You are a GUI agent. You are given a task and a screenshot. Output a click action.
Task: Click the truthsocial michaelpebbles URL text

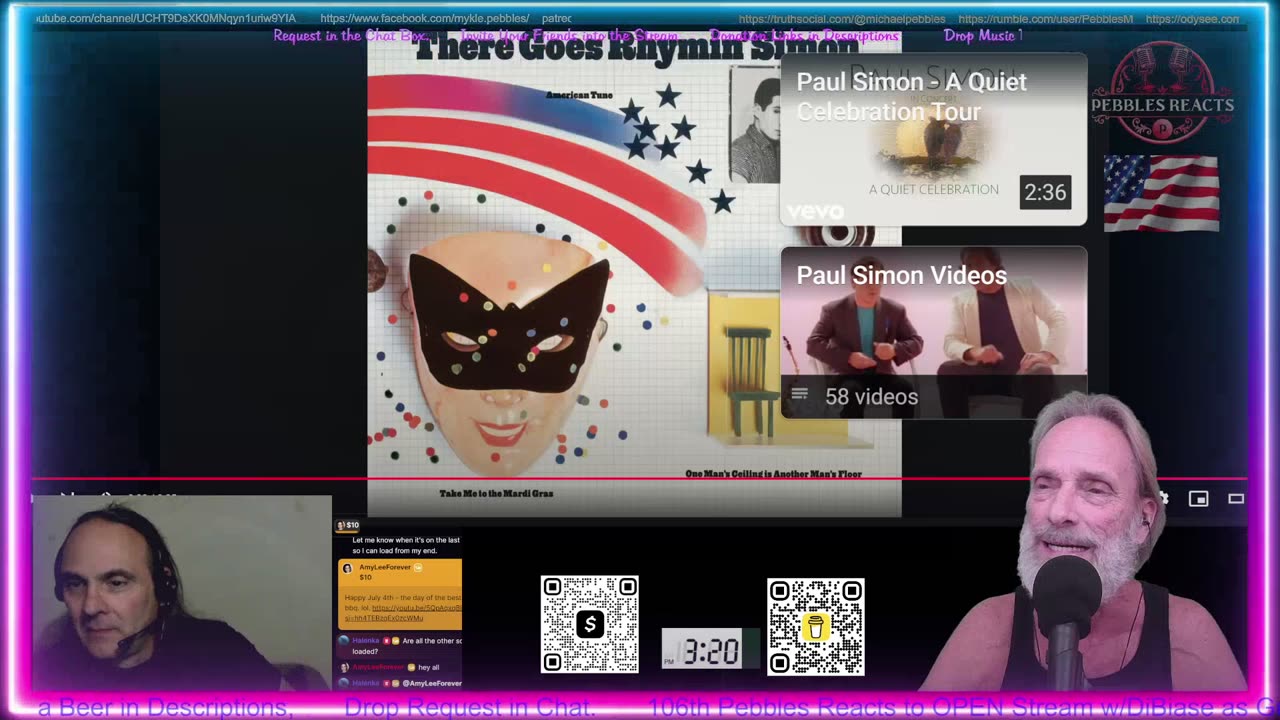pos(842,19)
